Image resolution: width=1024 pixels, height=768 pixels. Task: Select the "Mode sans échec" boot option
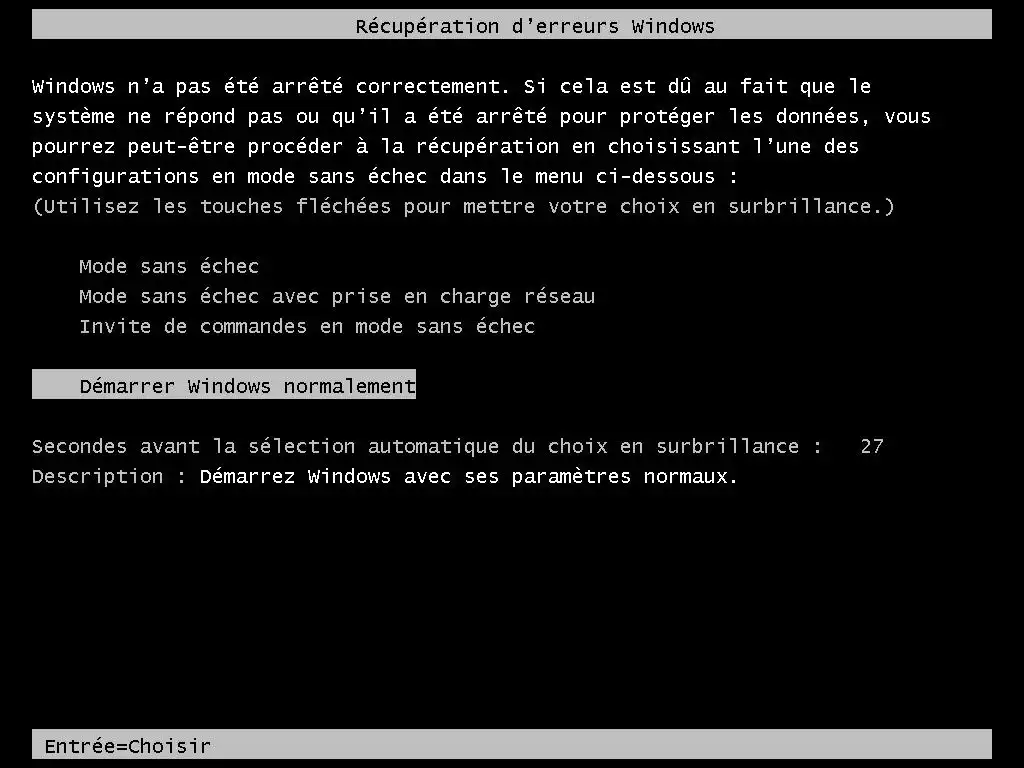pyautogui.click(x=169, y=266)
